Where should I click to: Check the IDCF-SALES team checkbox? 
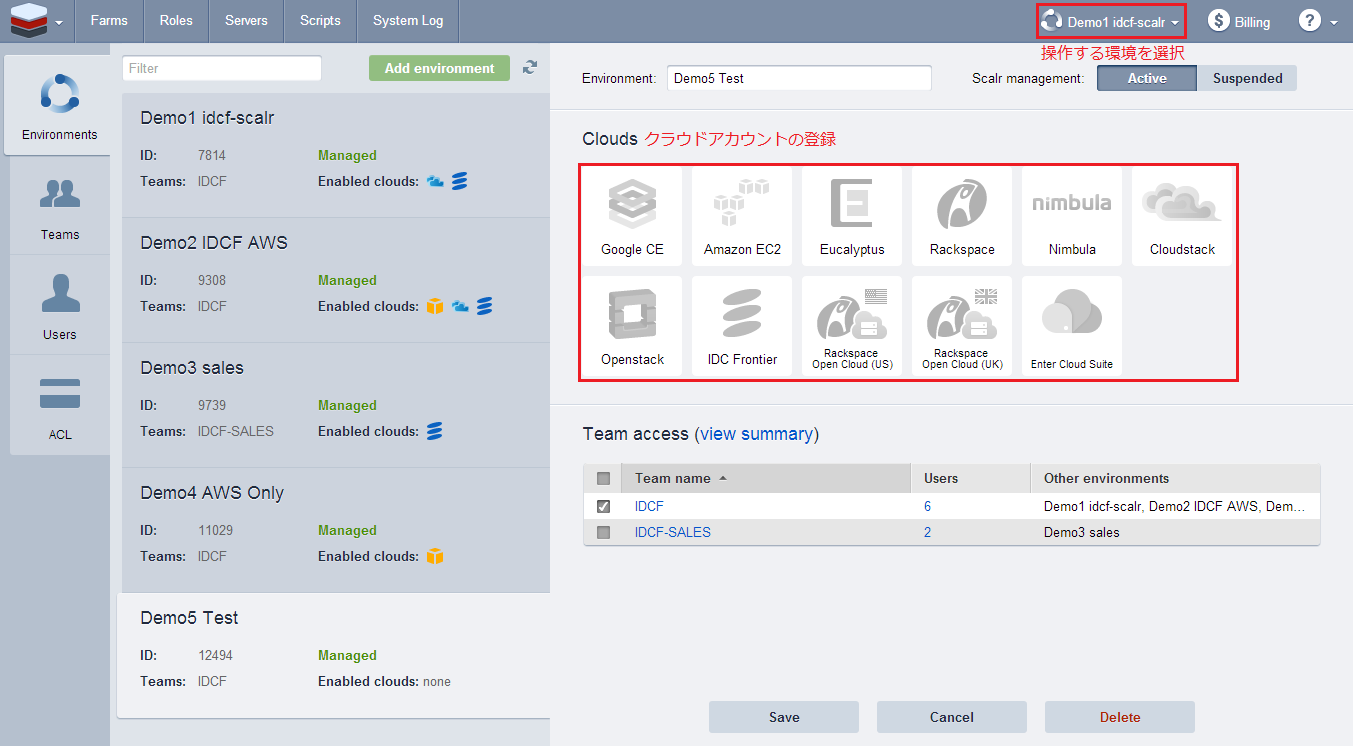point(603,533)
